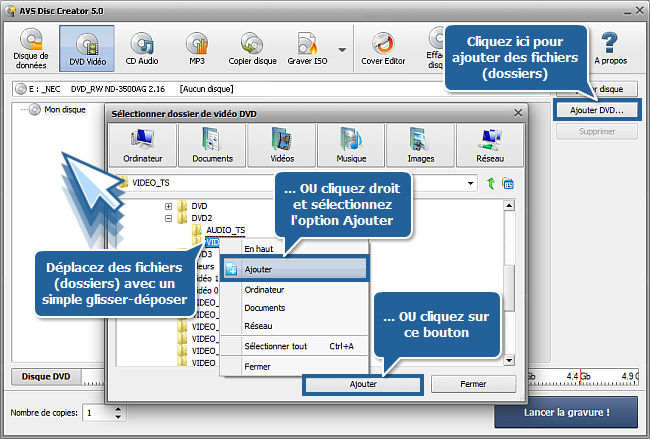
Task: Jump to Réseau location in dialog
Action: coord(490,145)
